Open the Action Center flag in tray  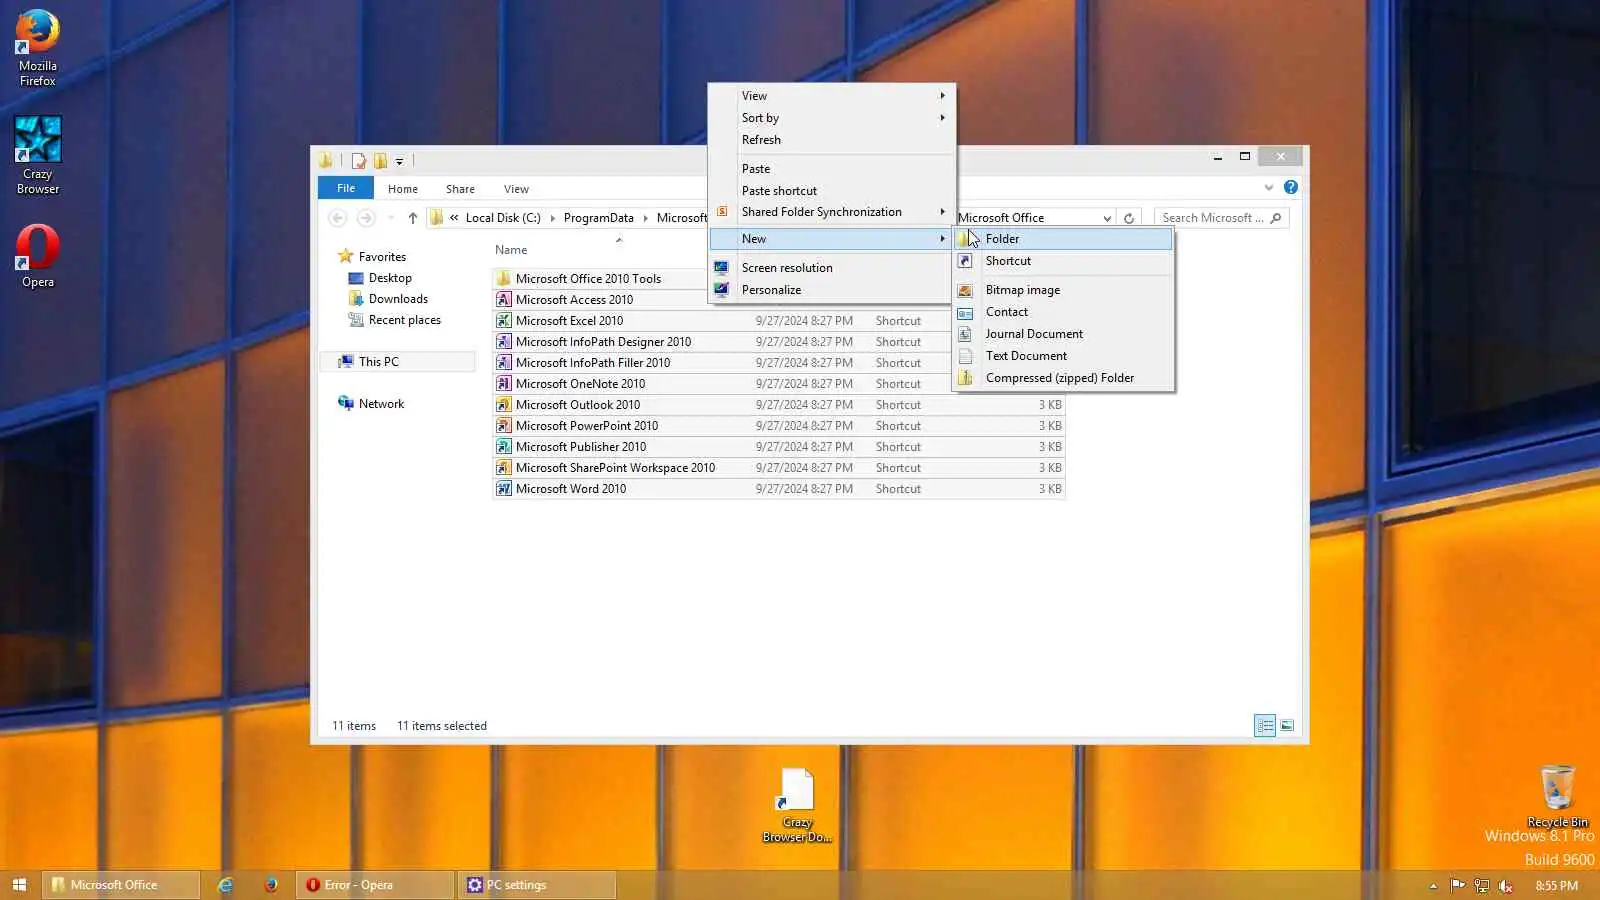pyautogui.click(x=1457, y=885)
